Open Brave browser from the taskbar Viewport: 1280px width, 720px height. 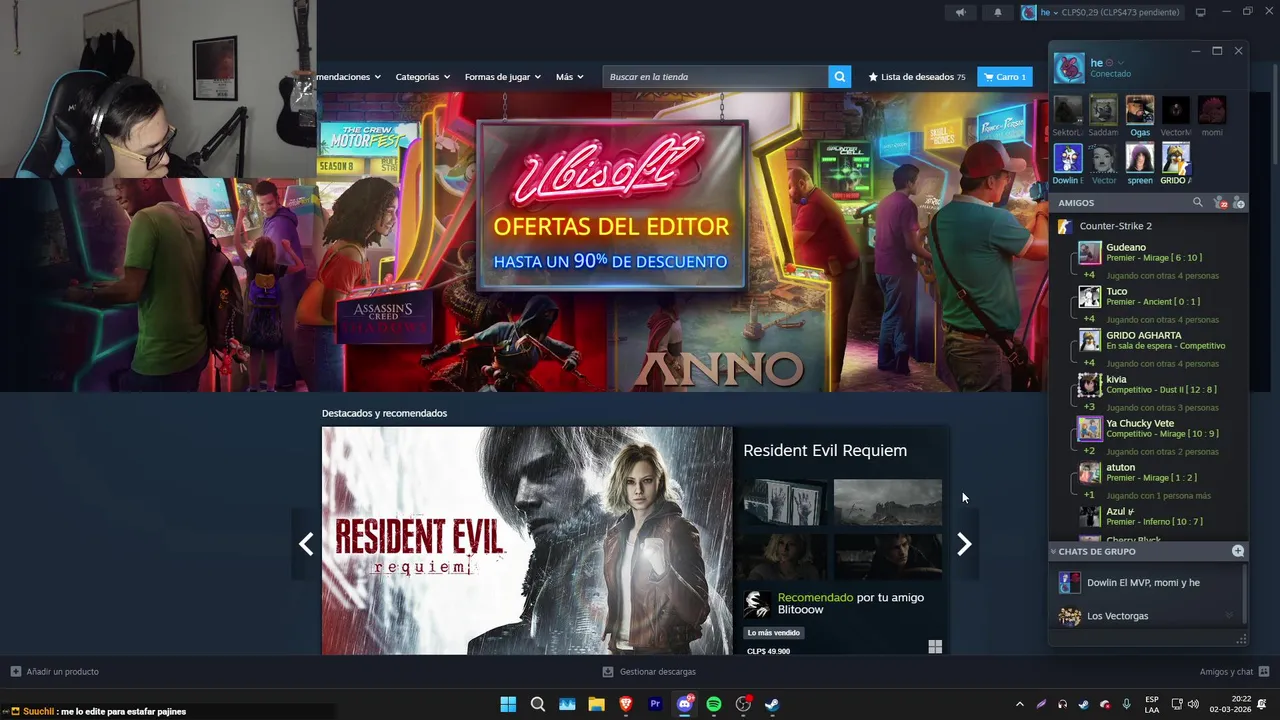pyautogui.click(x=626, y=704)
